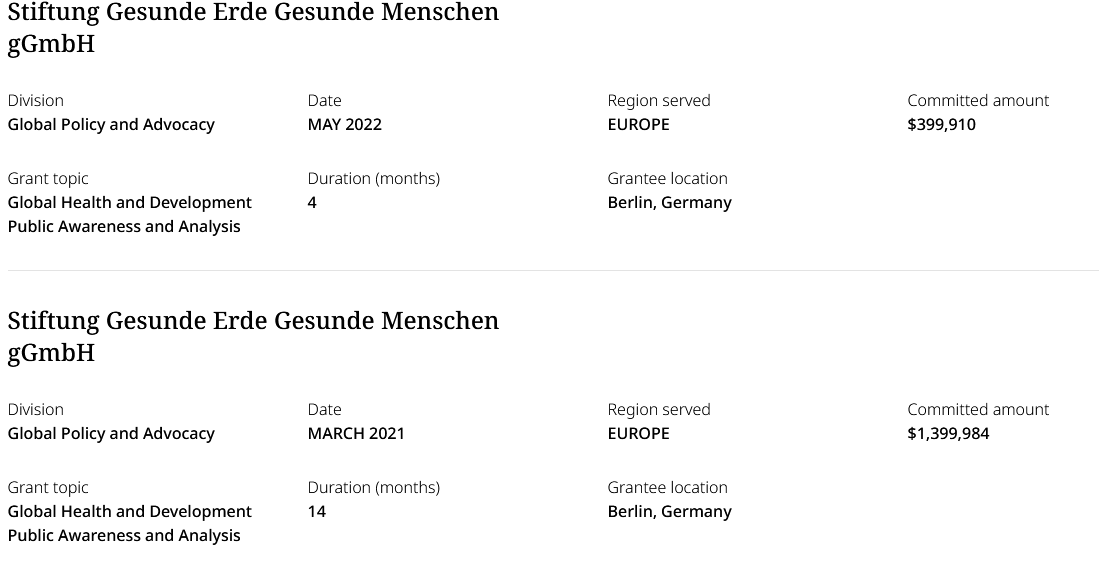Select the $399,910 committed amount
The image size is (1099, 569).
pyautogui.click(x=941, y=124)
